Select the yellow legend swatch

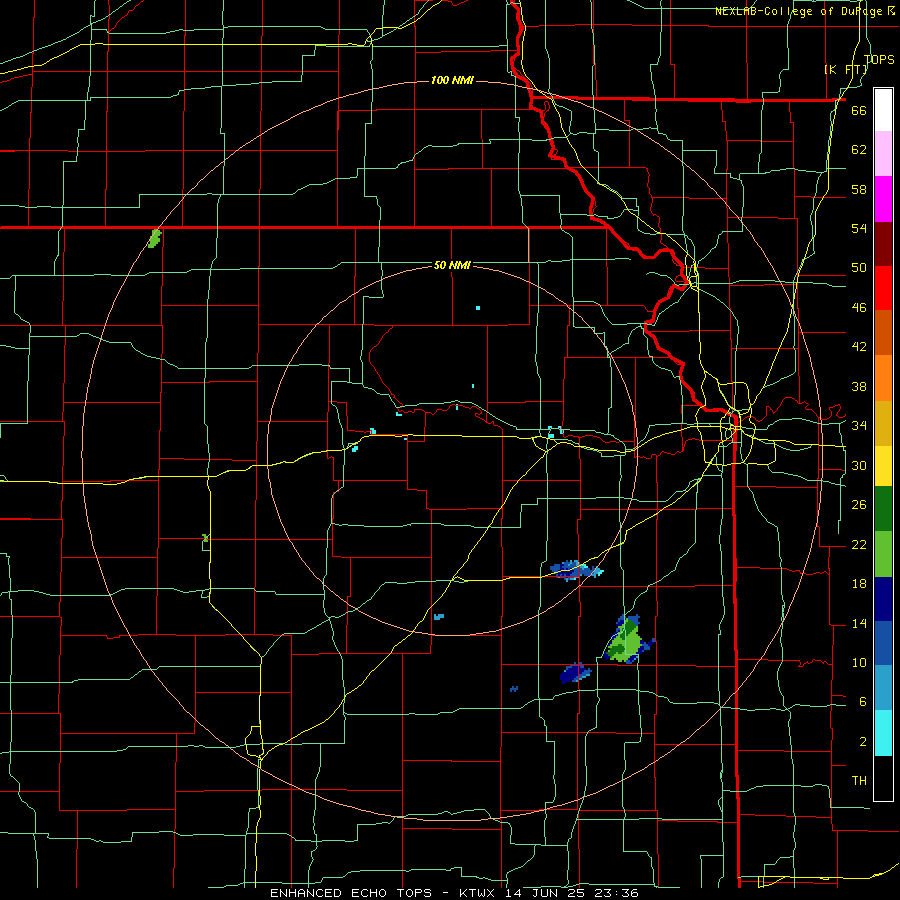pos(883,466)
